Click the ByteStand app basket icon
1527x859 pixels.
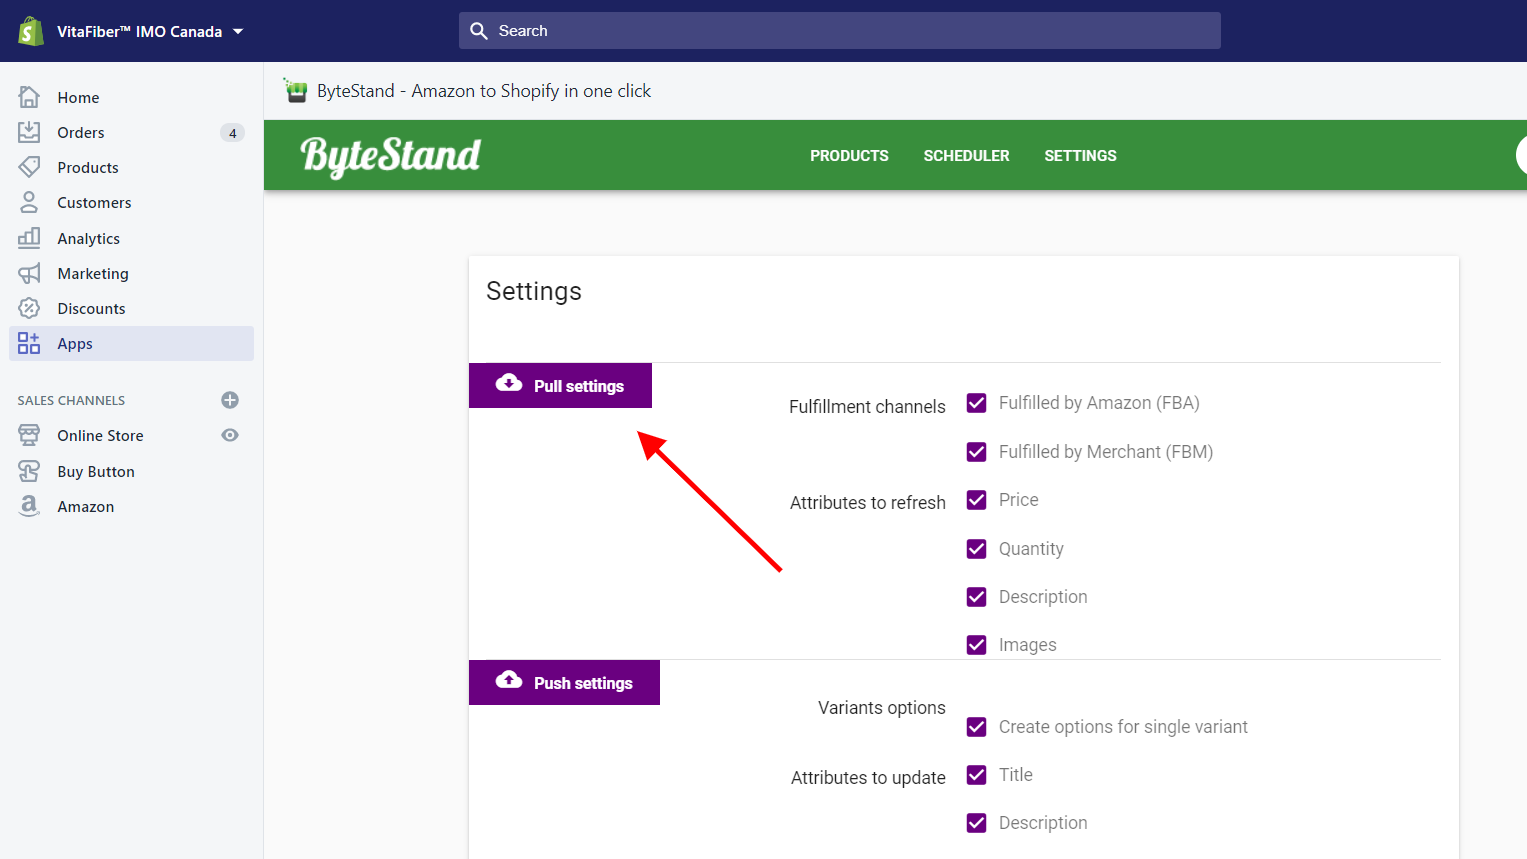[295, 91]
